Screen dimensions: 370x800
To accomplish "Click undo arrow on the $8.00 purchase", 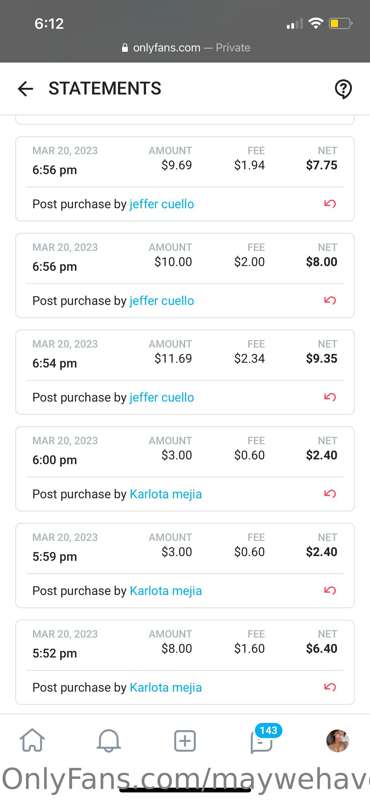I will point(330,687).
